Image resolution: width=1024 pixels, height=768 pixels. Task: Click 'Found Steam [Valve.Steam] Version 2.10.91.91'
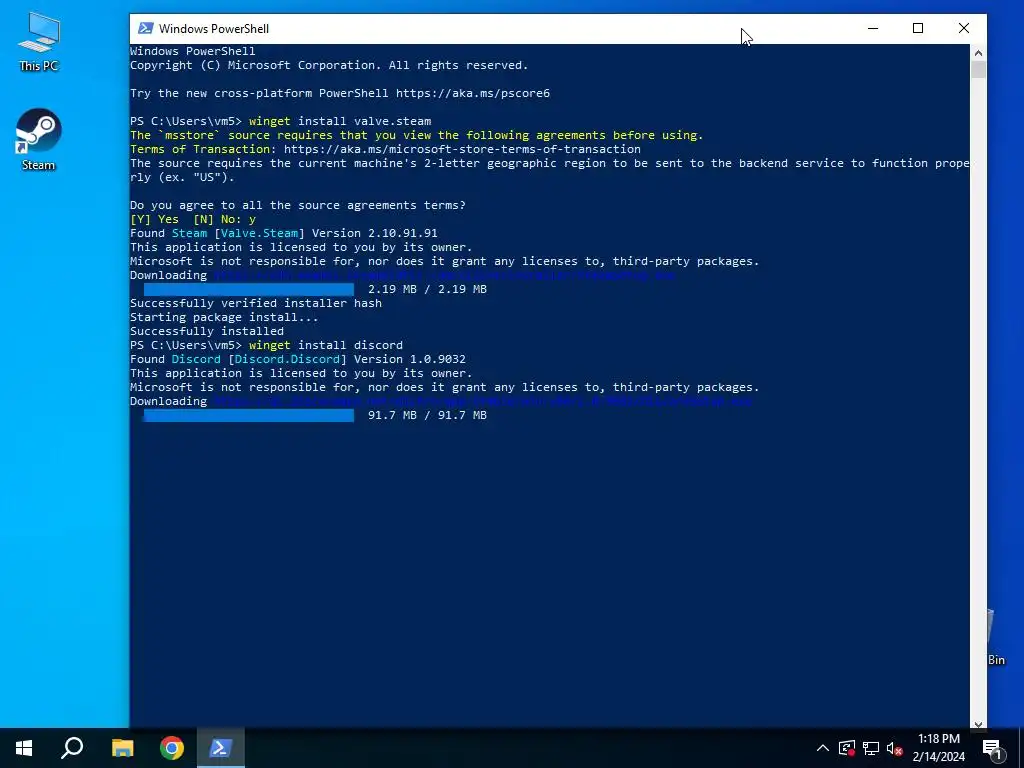[283, 233]
